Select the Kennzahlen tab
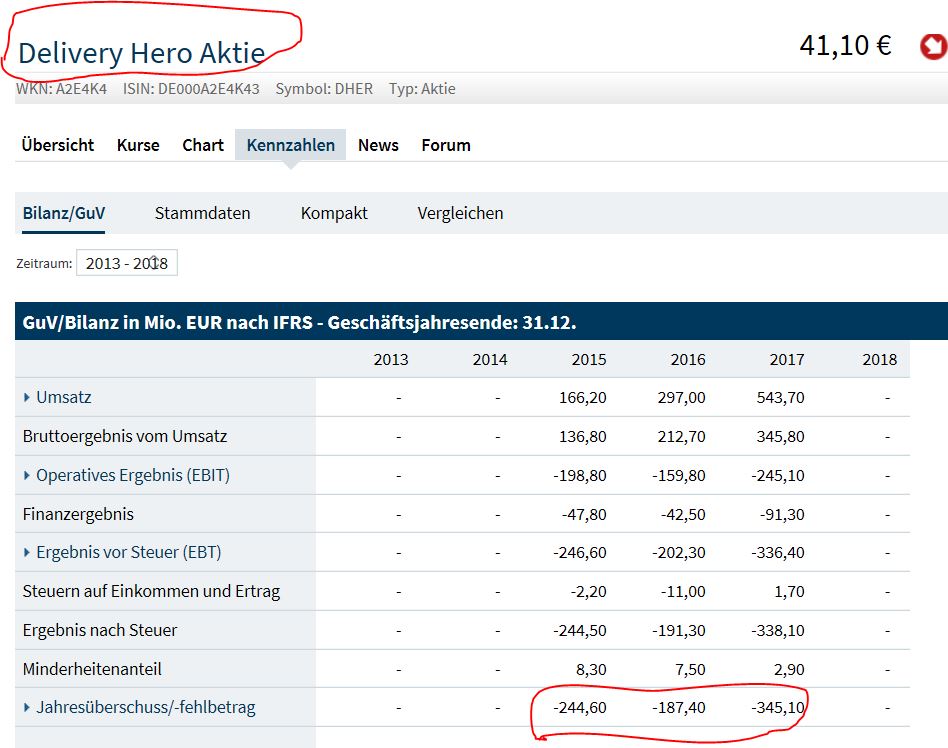The image size is (948, 748). click(x=291, y=145)
